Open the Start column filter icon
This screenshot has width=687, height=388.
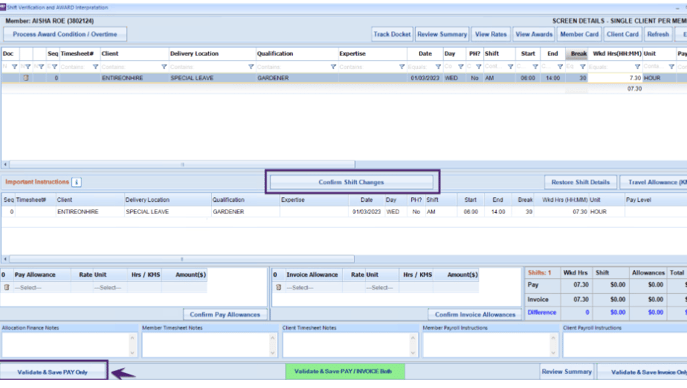(535, 67)
